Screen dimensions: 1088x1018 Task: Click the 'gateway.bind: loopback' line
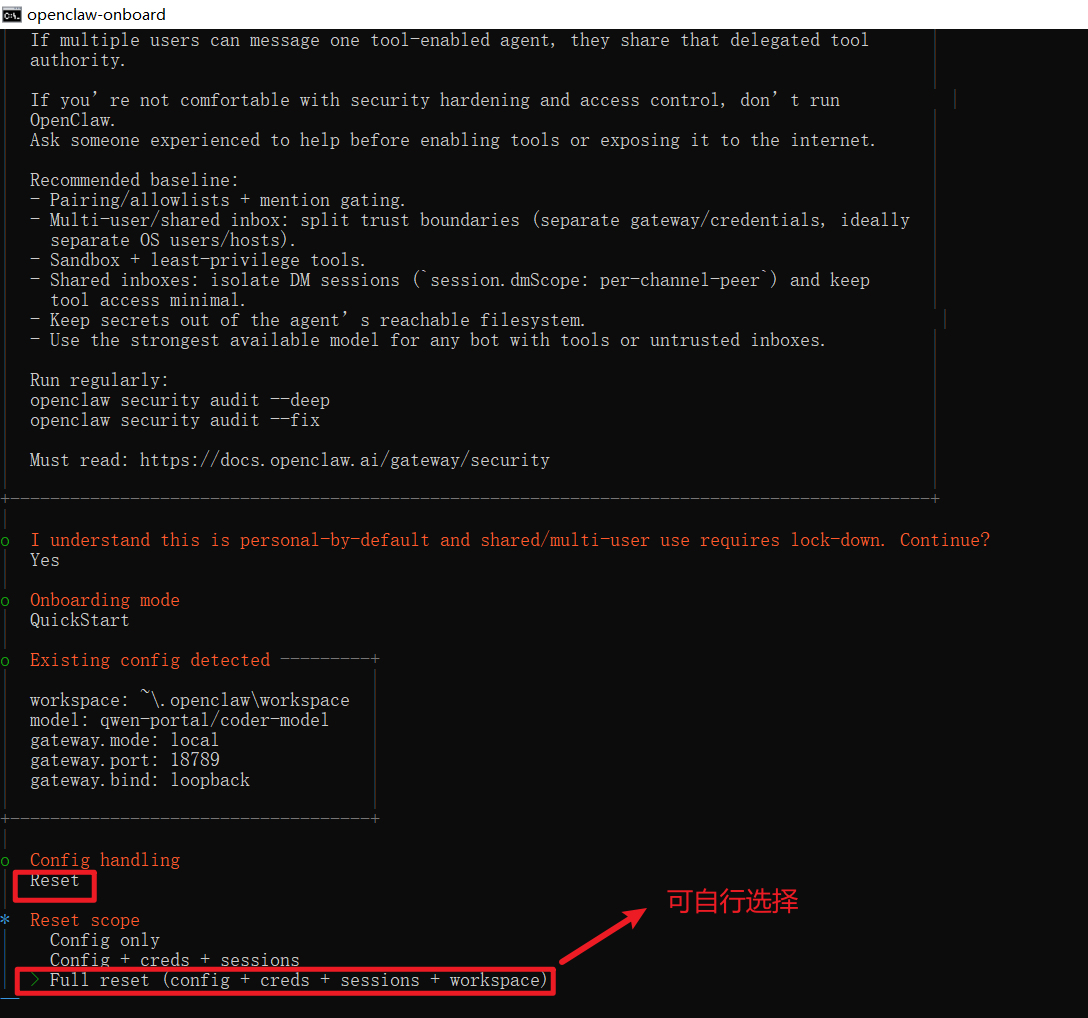click(139, 781)
